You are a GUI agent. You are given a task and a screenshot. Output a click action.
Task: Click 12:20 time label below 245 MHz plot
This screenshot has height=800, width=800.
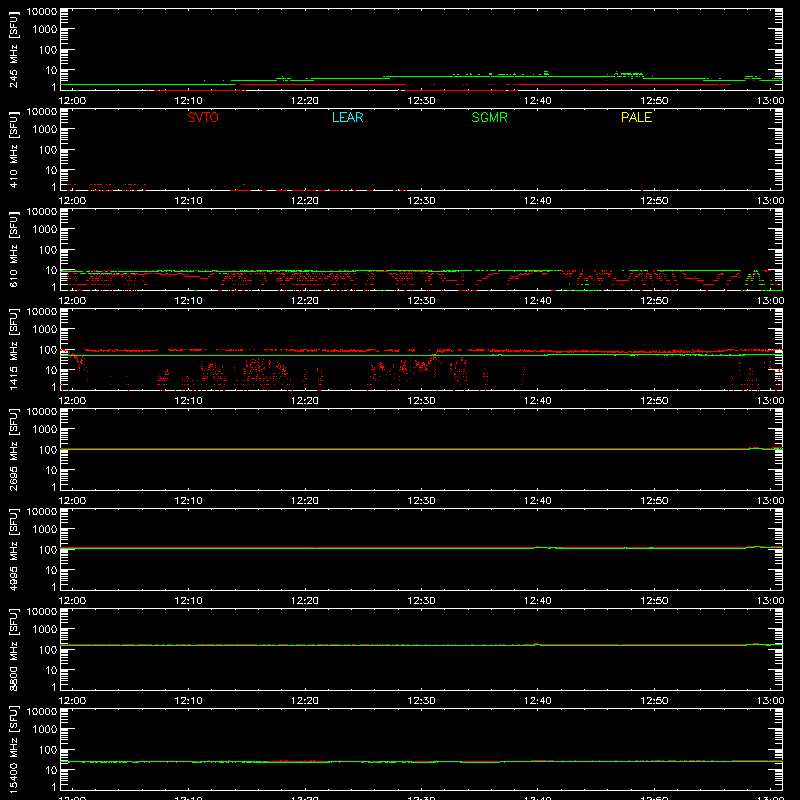point(305,101)
